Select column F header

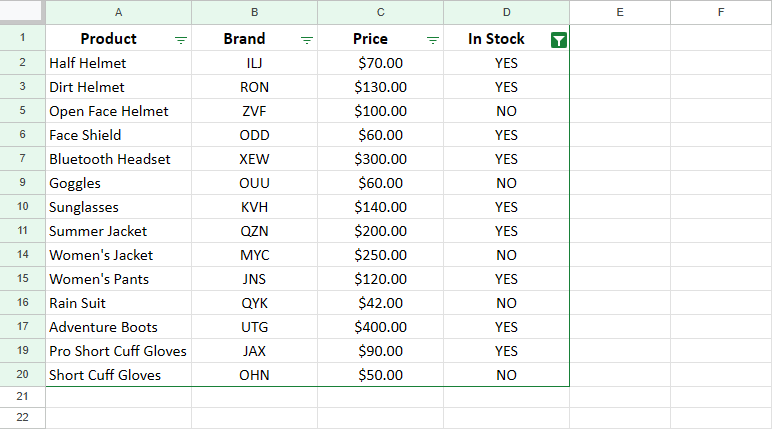[x=721, y=12]
